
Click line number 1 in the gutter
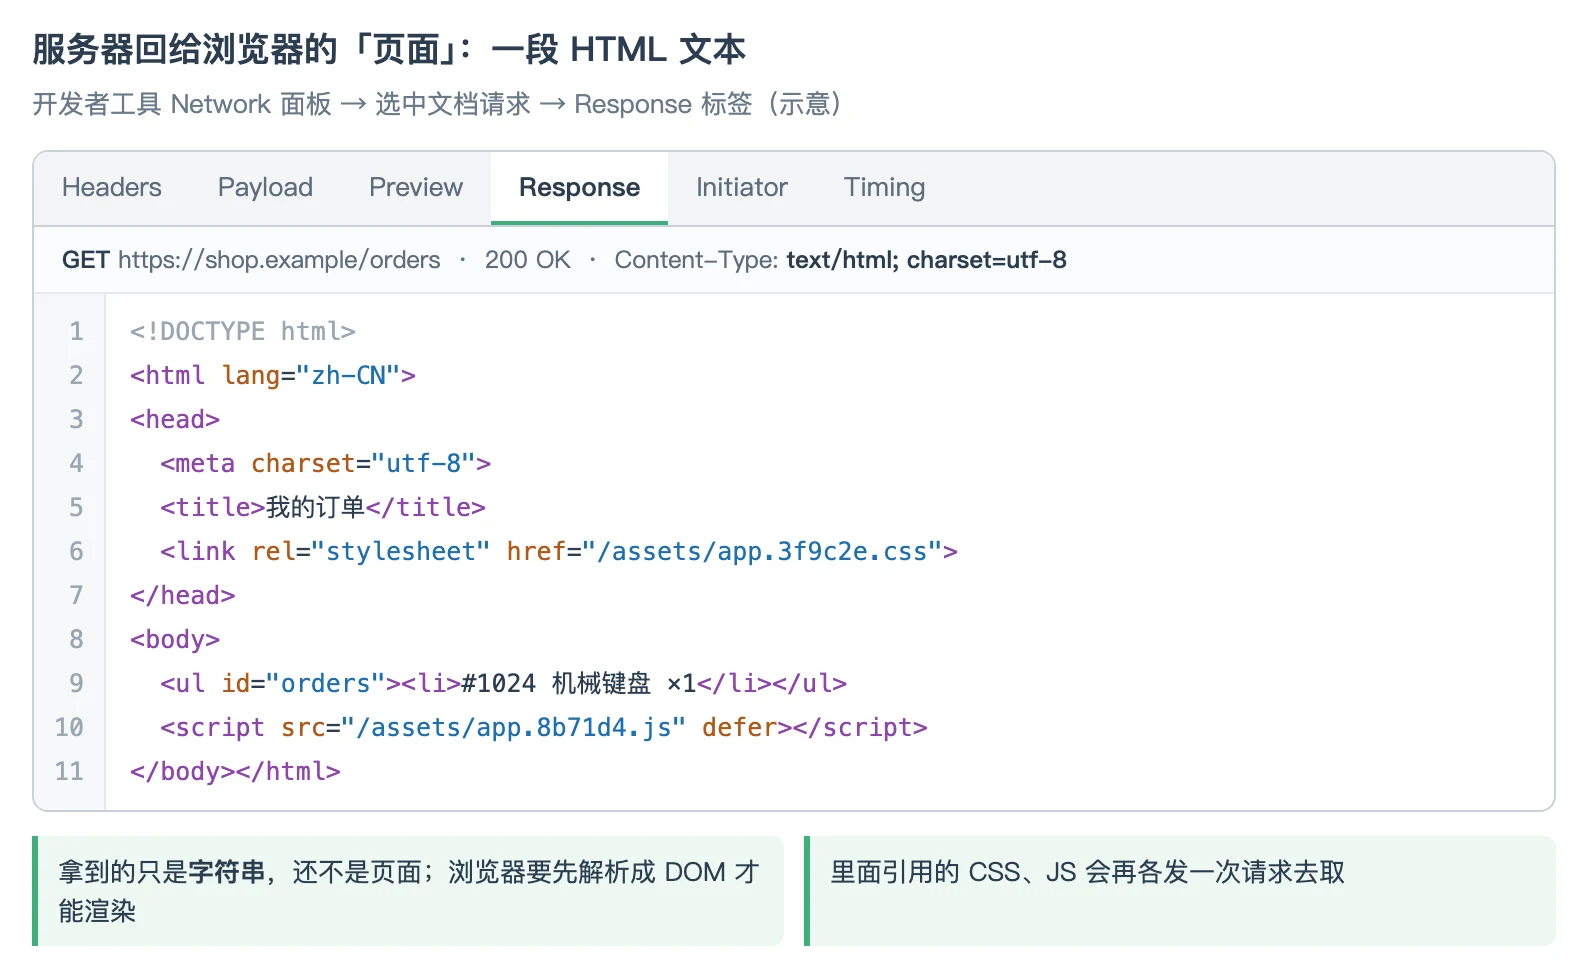(x=76, y=331)
